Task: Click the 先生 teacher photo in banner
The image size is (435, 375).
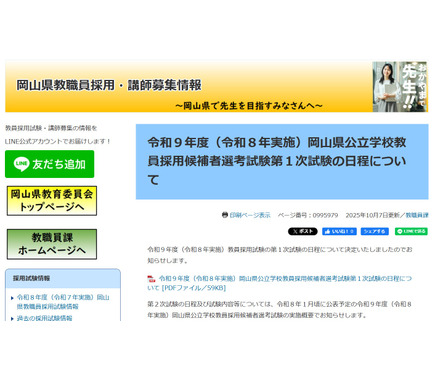Action: (x=400, y=87)
